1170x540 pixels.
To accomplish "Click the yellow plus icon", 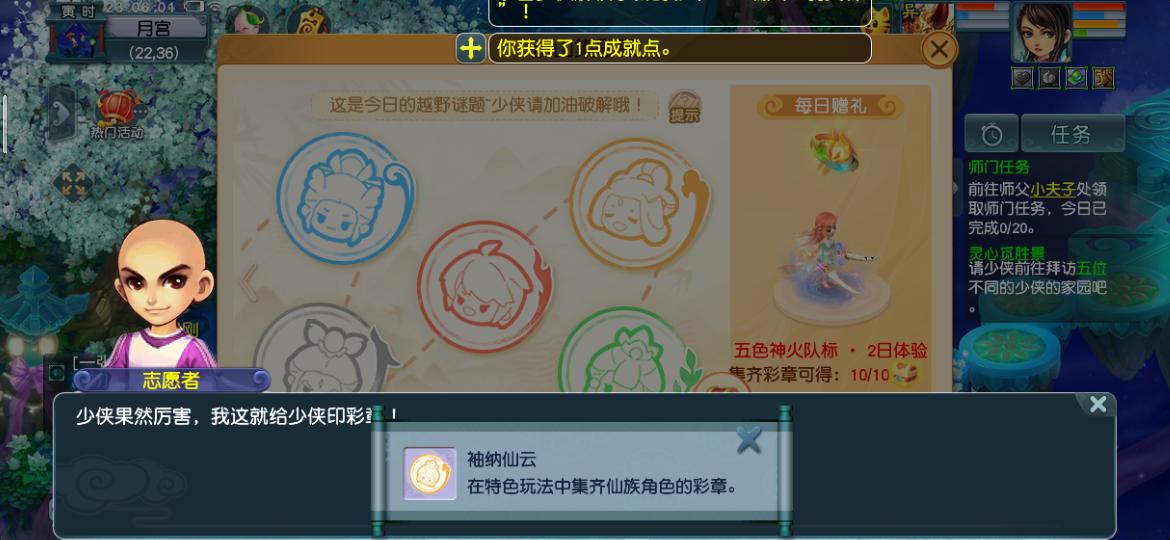I will coord(471,48).
